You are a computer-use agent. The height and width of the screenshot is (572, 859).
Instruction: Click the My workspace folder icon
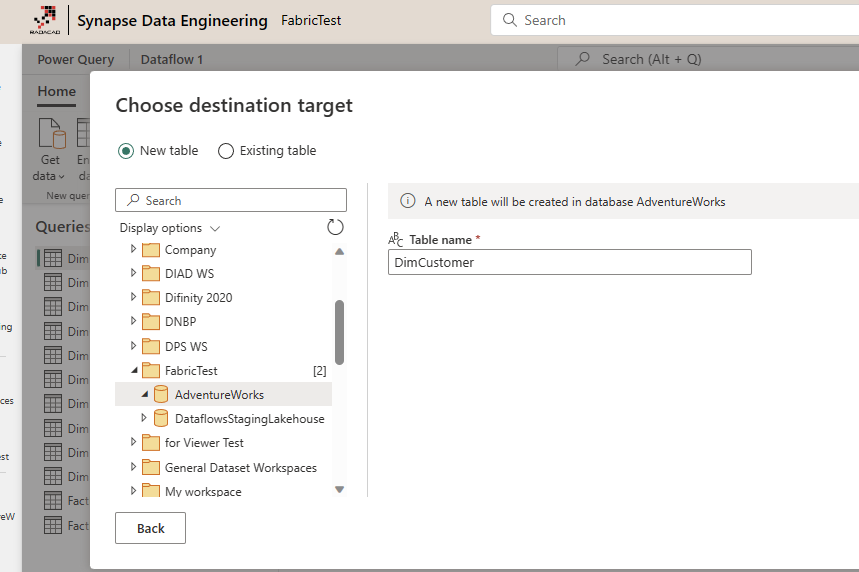coord(150,491)
